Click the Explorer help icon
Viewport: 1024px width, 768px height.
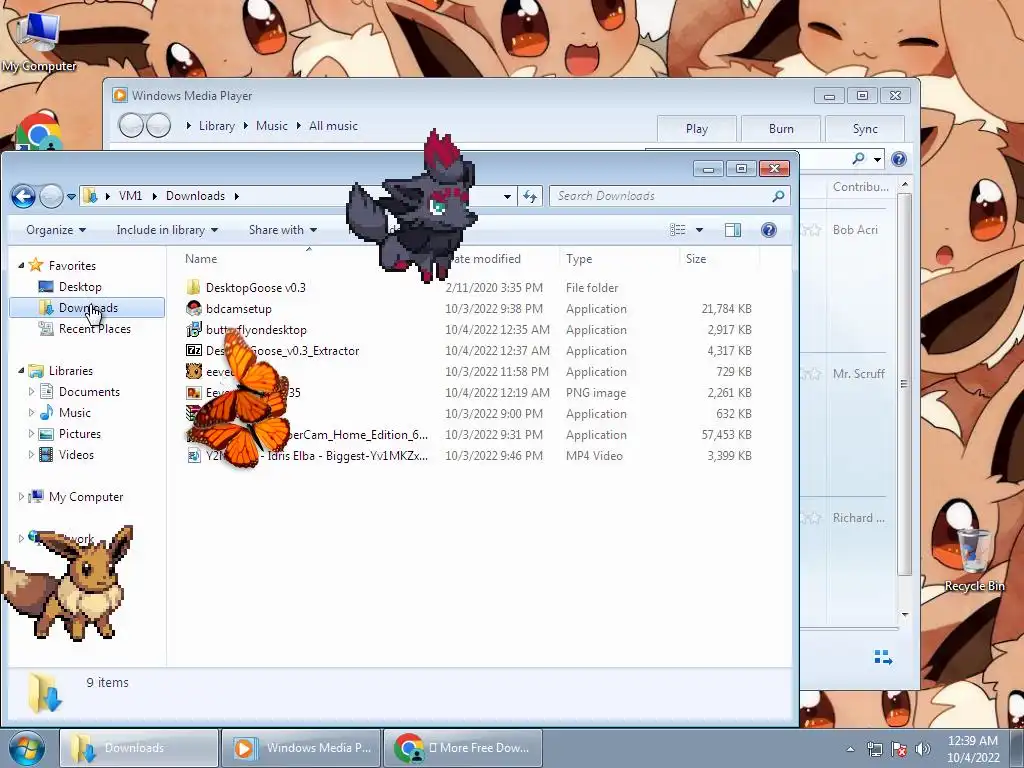click(x=769, y=230)
